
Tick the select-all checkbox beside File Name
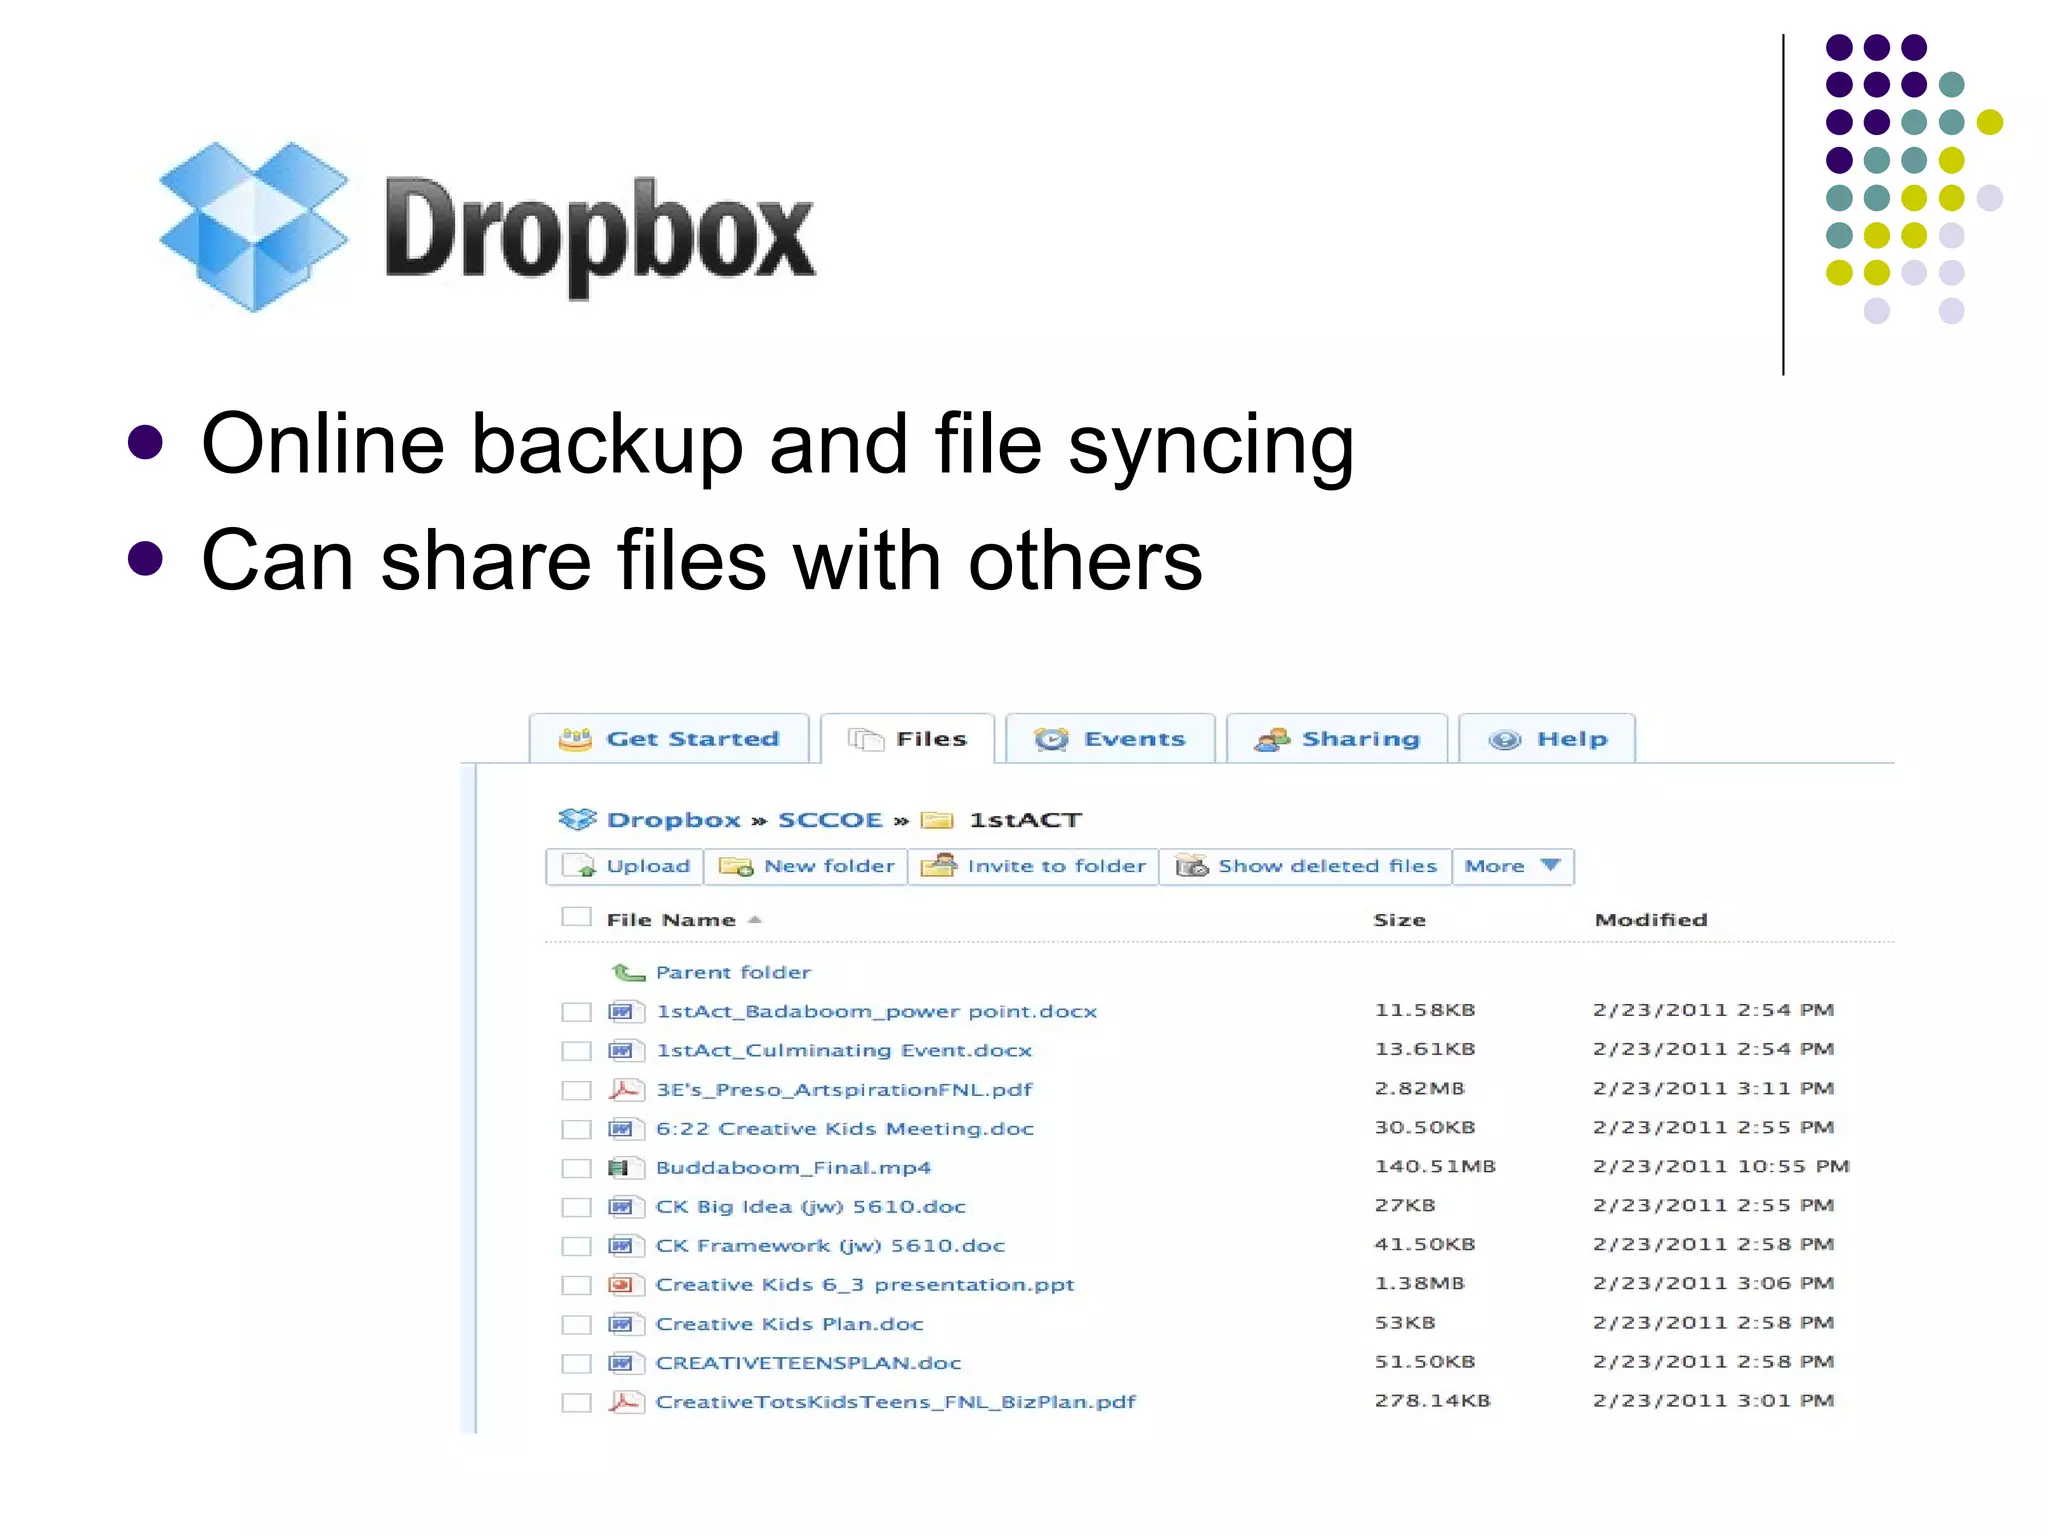[x=576, y=916]
